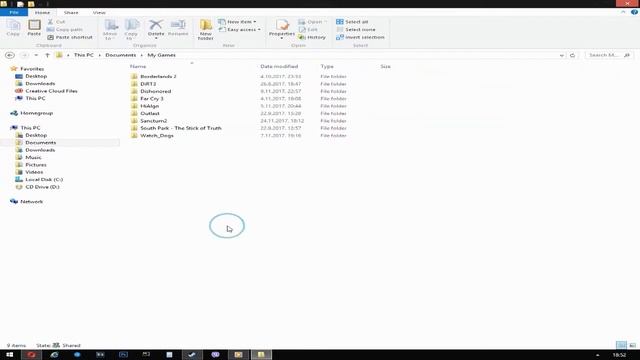Screen dimensions: 640x360
Task: Click the Properties icon
Action: 282,29
